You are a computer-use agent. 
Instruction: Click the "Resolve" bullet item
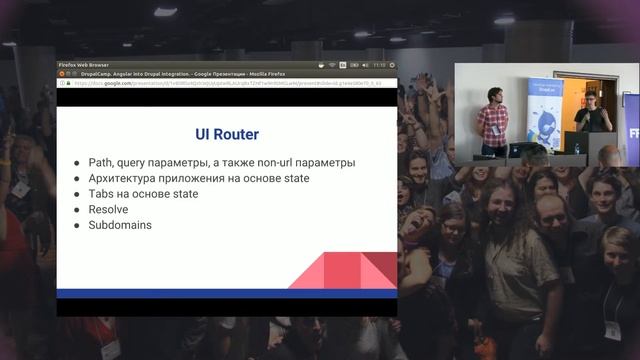(108, 209)
